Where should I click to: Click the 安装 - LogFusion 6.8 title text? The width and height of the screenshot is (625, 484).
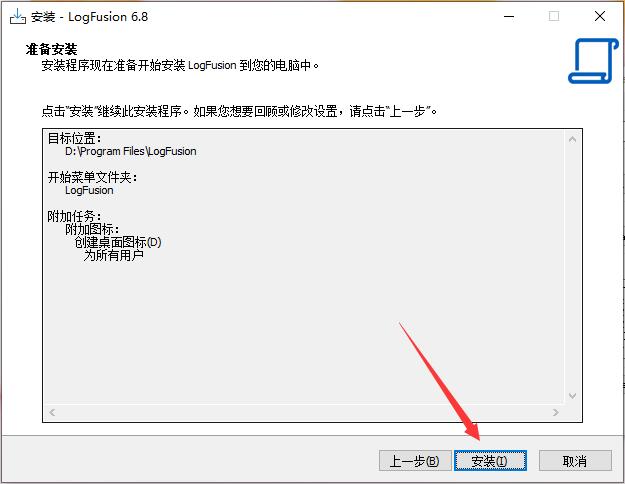[89, 17]
